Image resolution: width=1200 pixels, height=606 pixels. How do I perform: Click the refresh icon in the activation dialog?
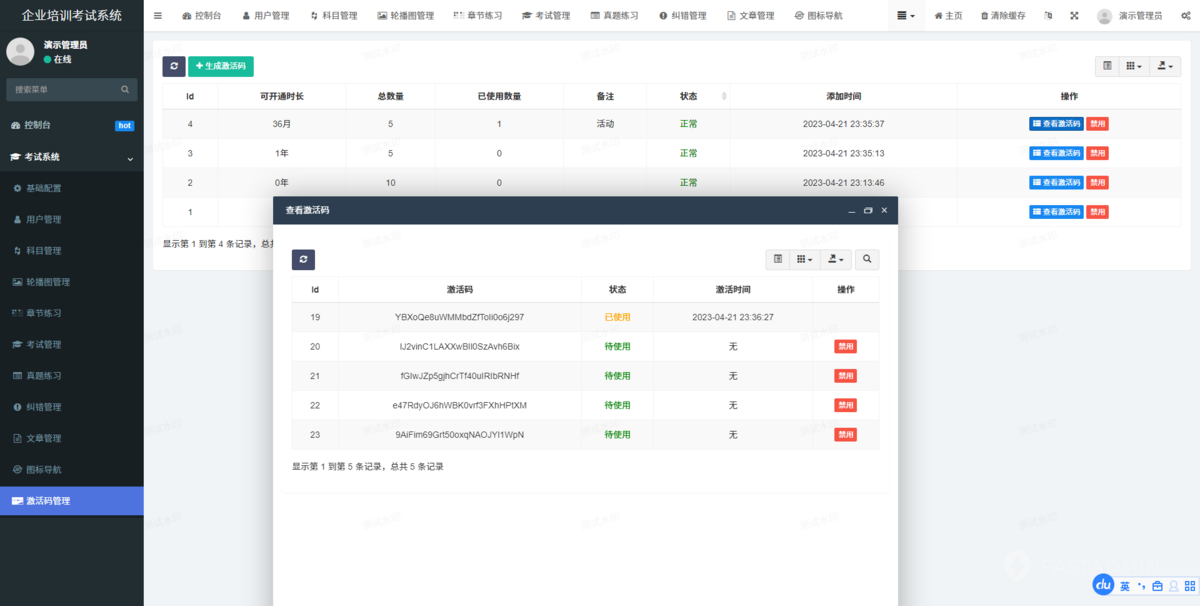[303, 259]
